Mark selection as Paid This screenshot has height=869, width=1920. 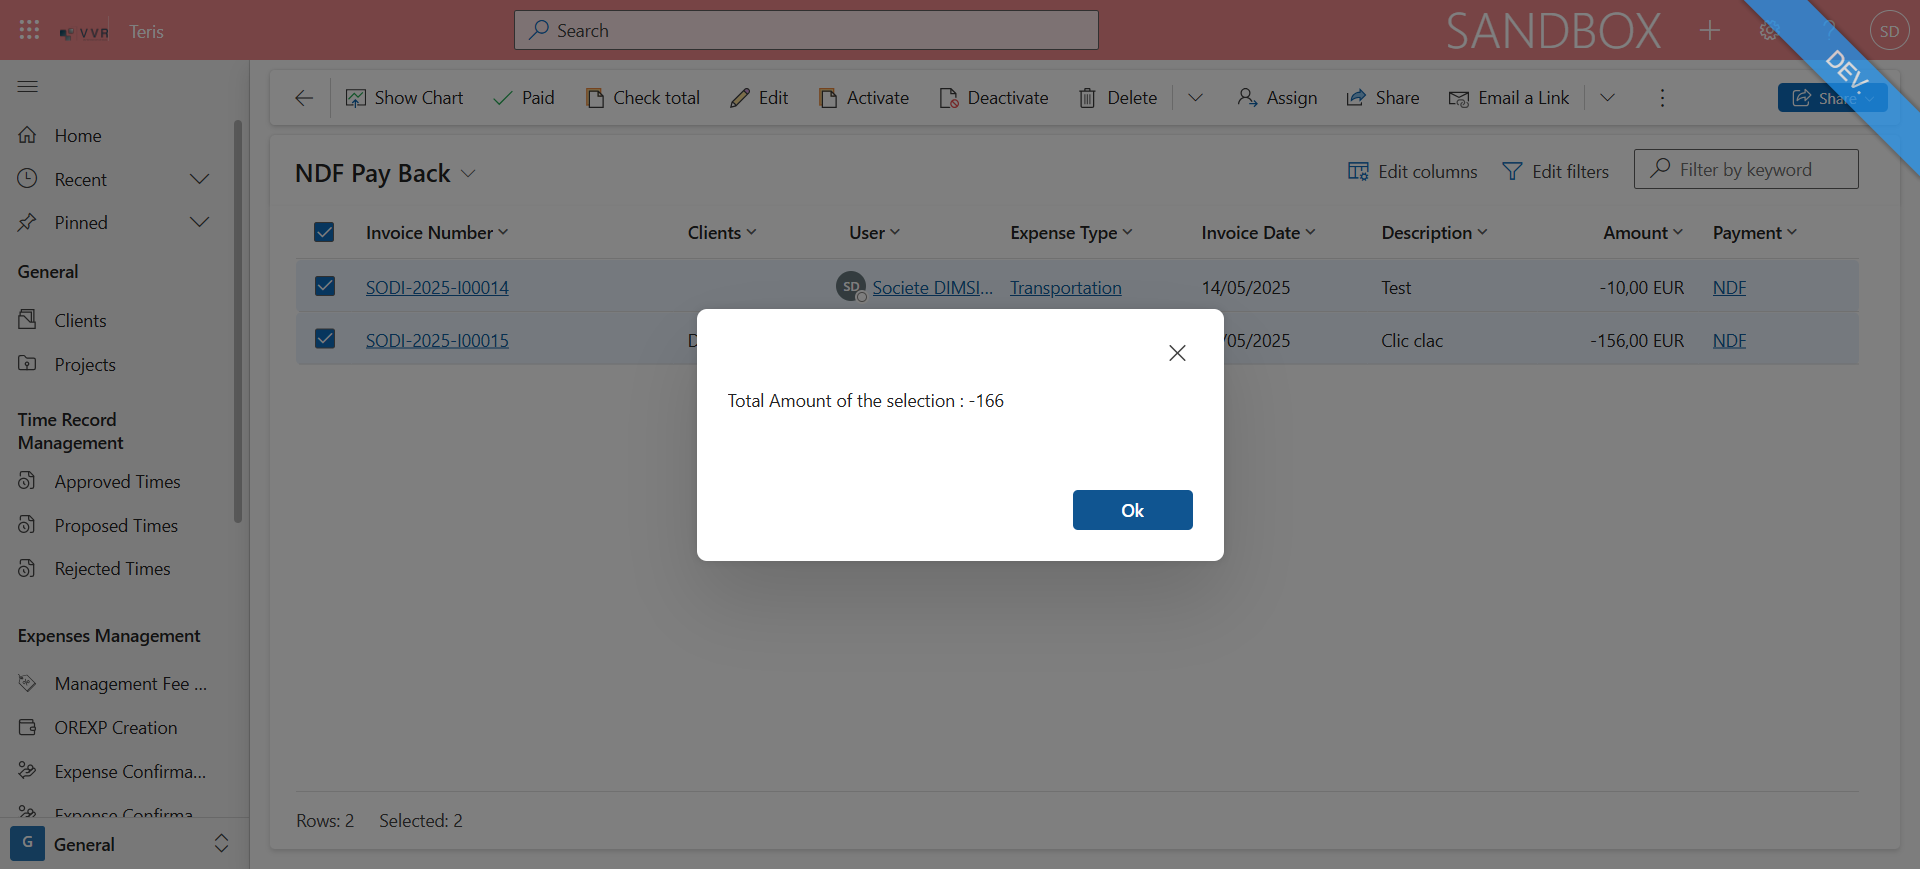[524, 98]
